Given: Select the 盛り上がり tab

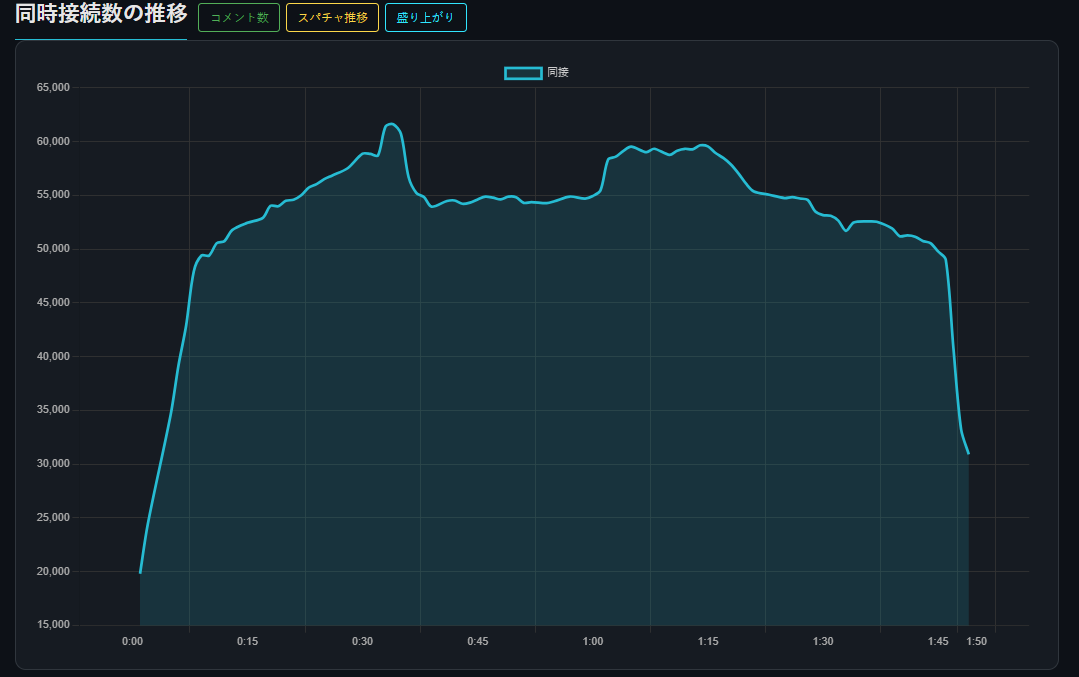Looking at the screenshot, I should pos(426,18).
